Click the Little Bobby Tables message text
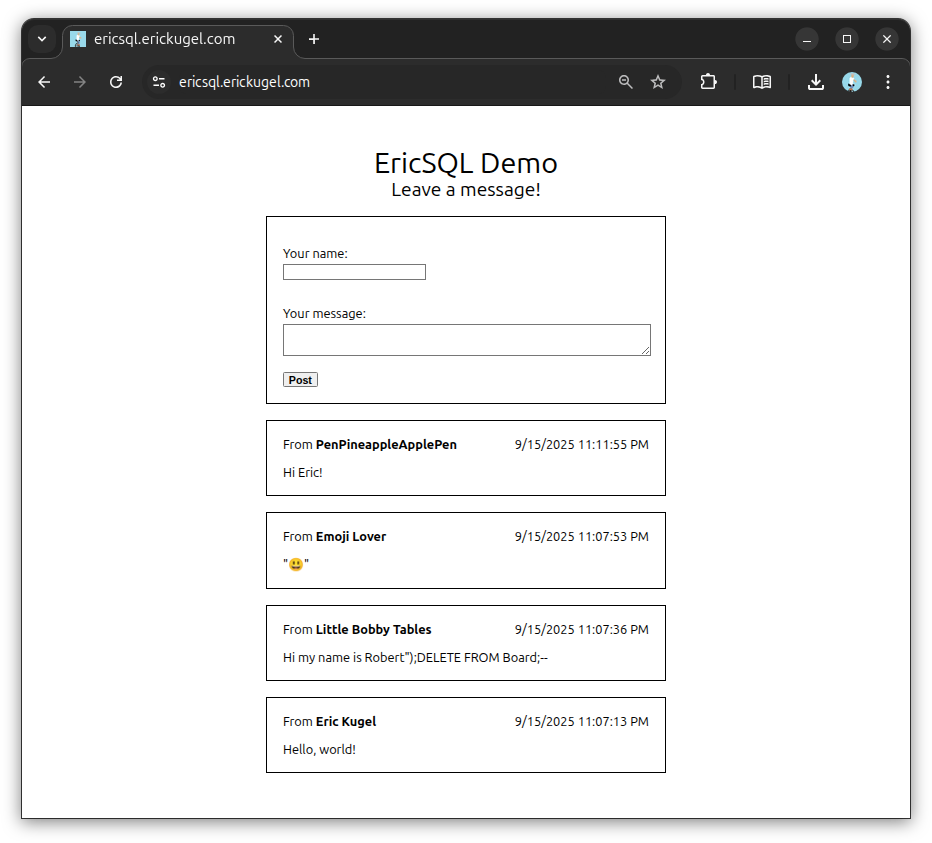Screen dimensions: 932x843 pos(415,657)
